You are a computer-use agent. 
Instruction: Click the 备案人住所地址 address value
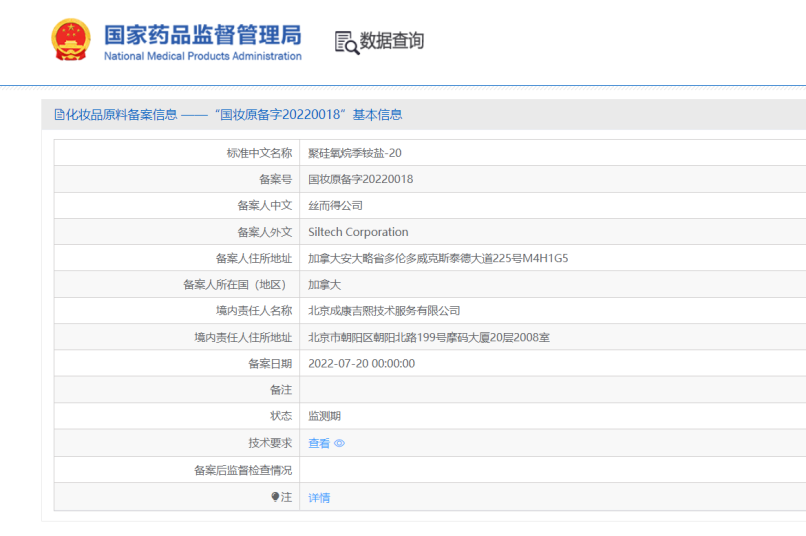point(437,258)
